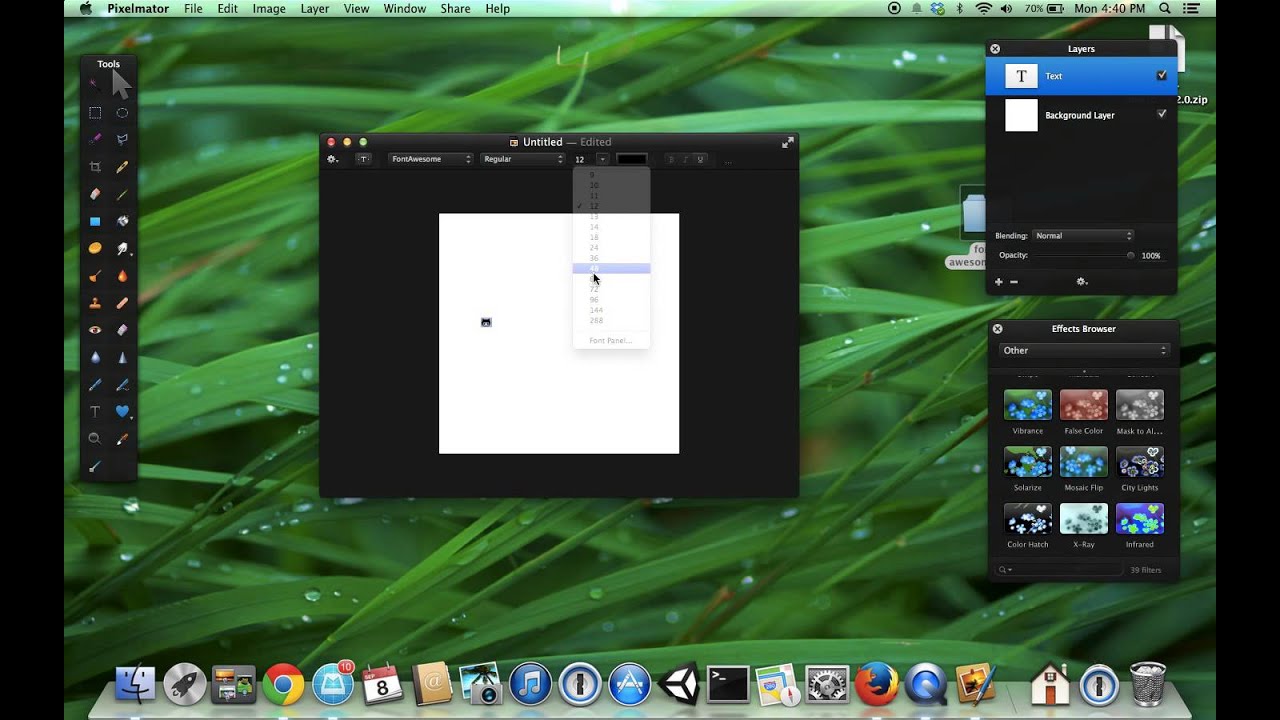1280x720 pixels.
Task: Open the Image menu
Action: pyautogui.click(x=269, y=8)
